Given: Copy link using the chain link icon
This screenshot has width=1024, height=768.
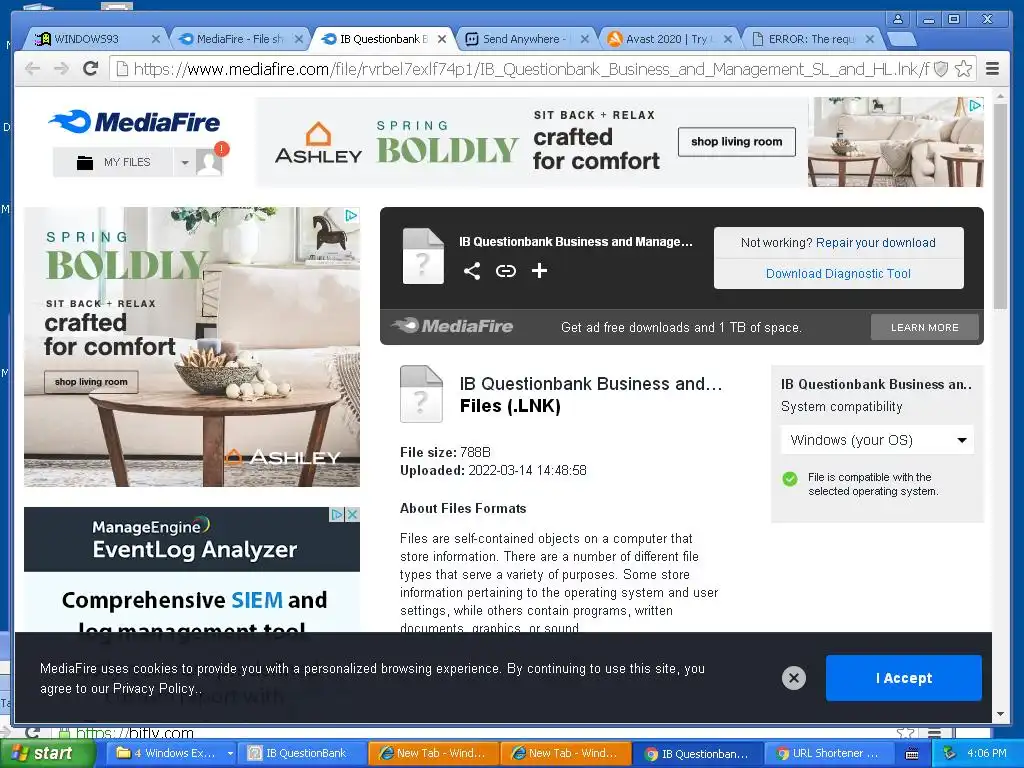Looking at the screenshot, I should (x=505, y=270).
